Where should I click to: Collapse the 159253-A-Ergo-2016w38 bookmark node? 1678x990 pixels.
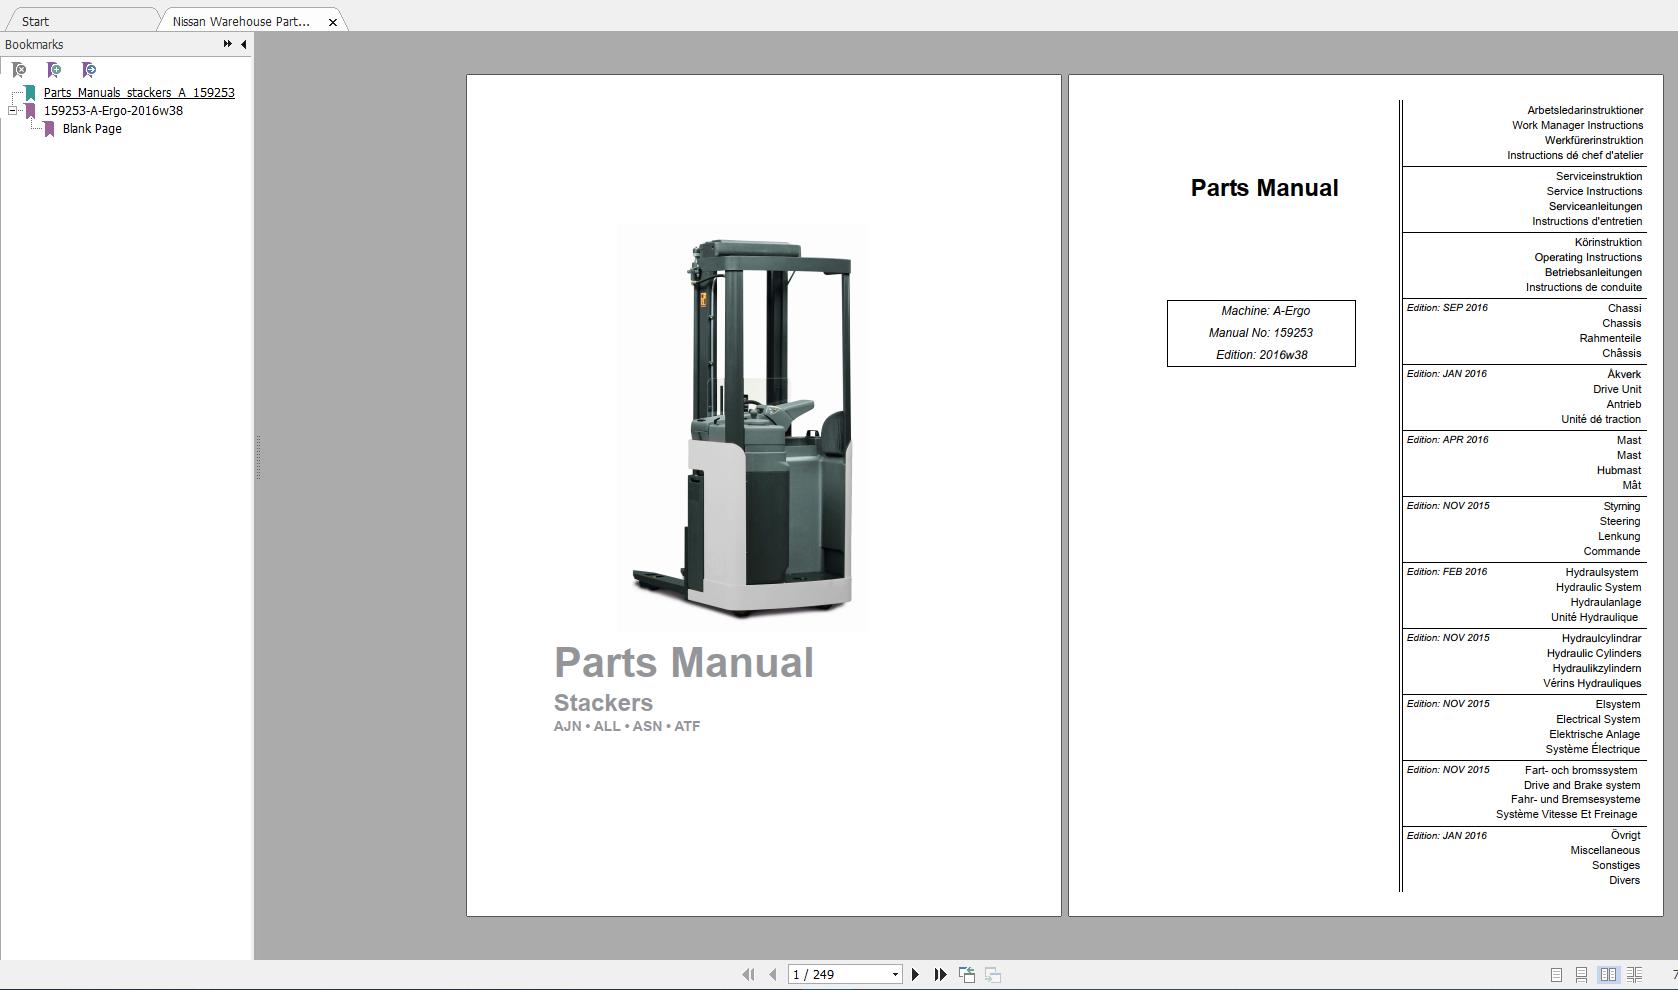pos(12,111)
